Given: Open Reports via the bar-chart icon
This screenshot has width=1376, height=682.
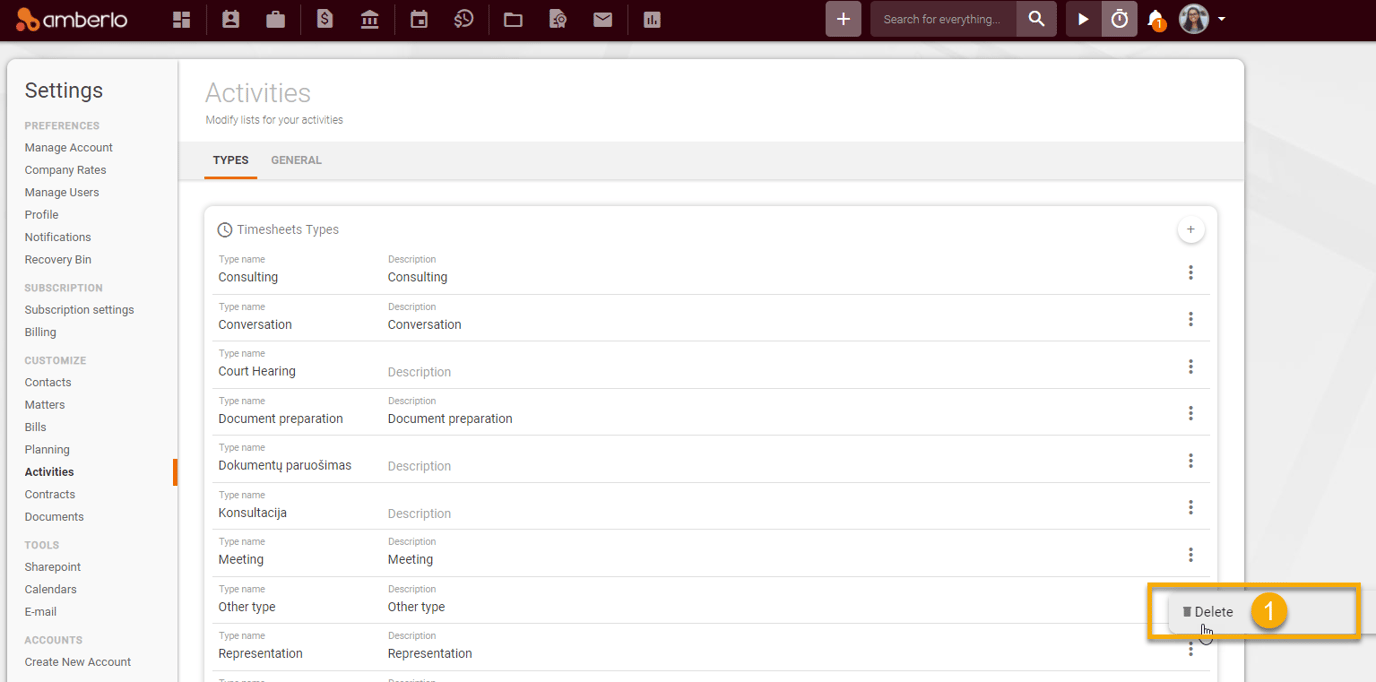Looking at the screenshot, I should click(652, 19).
